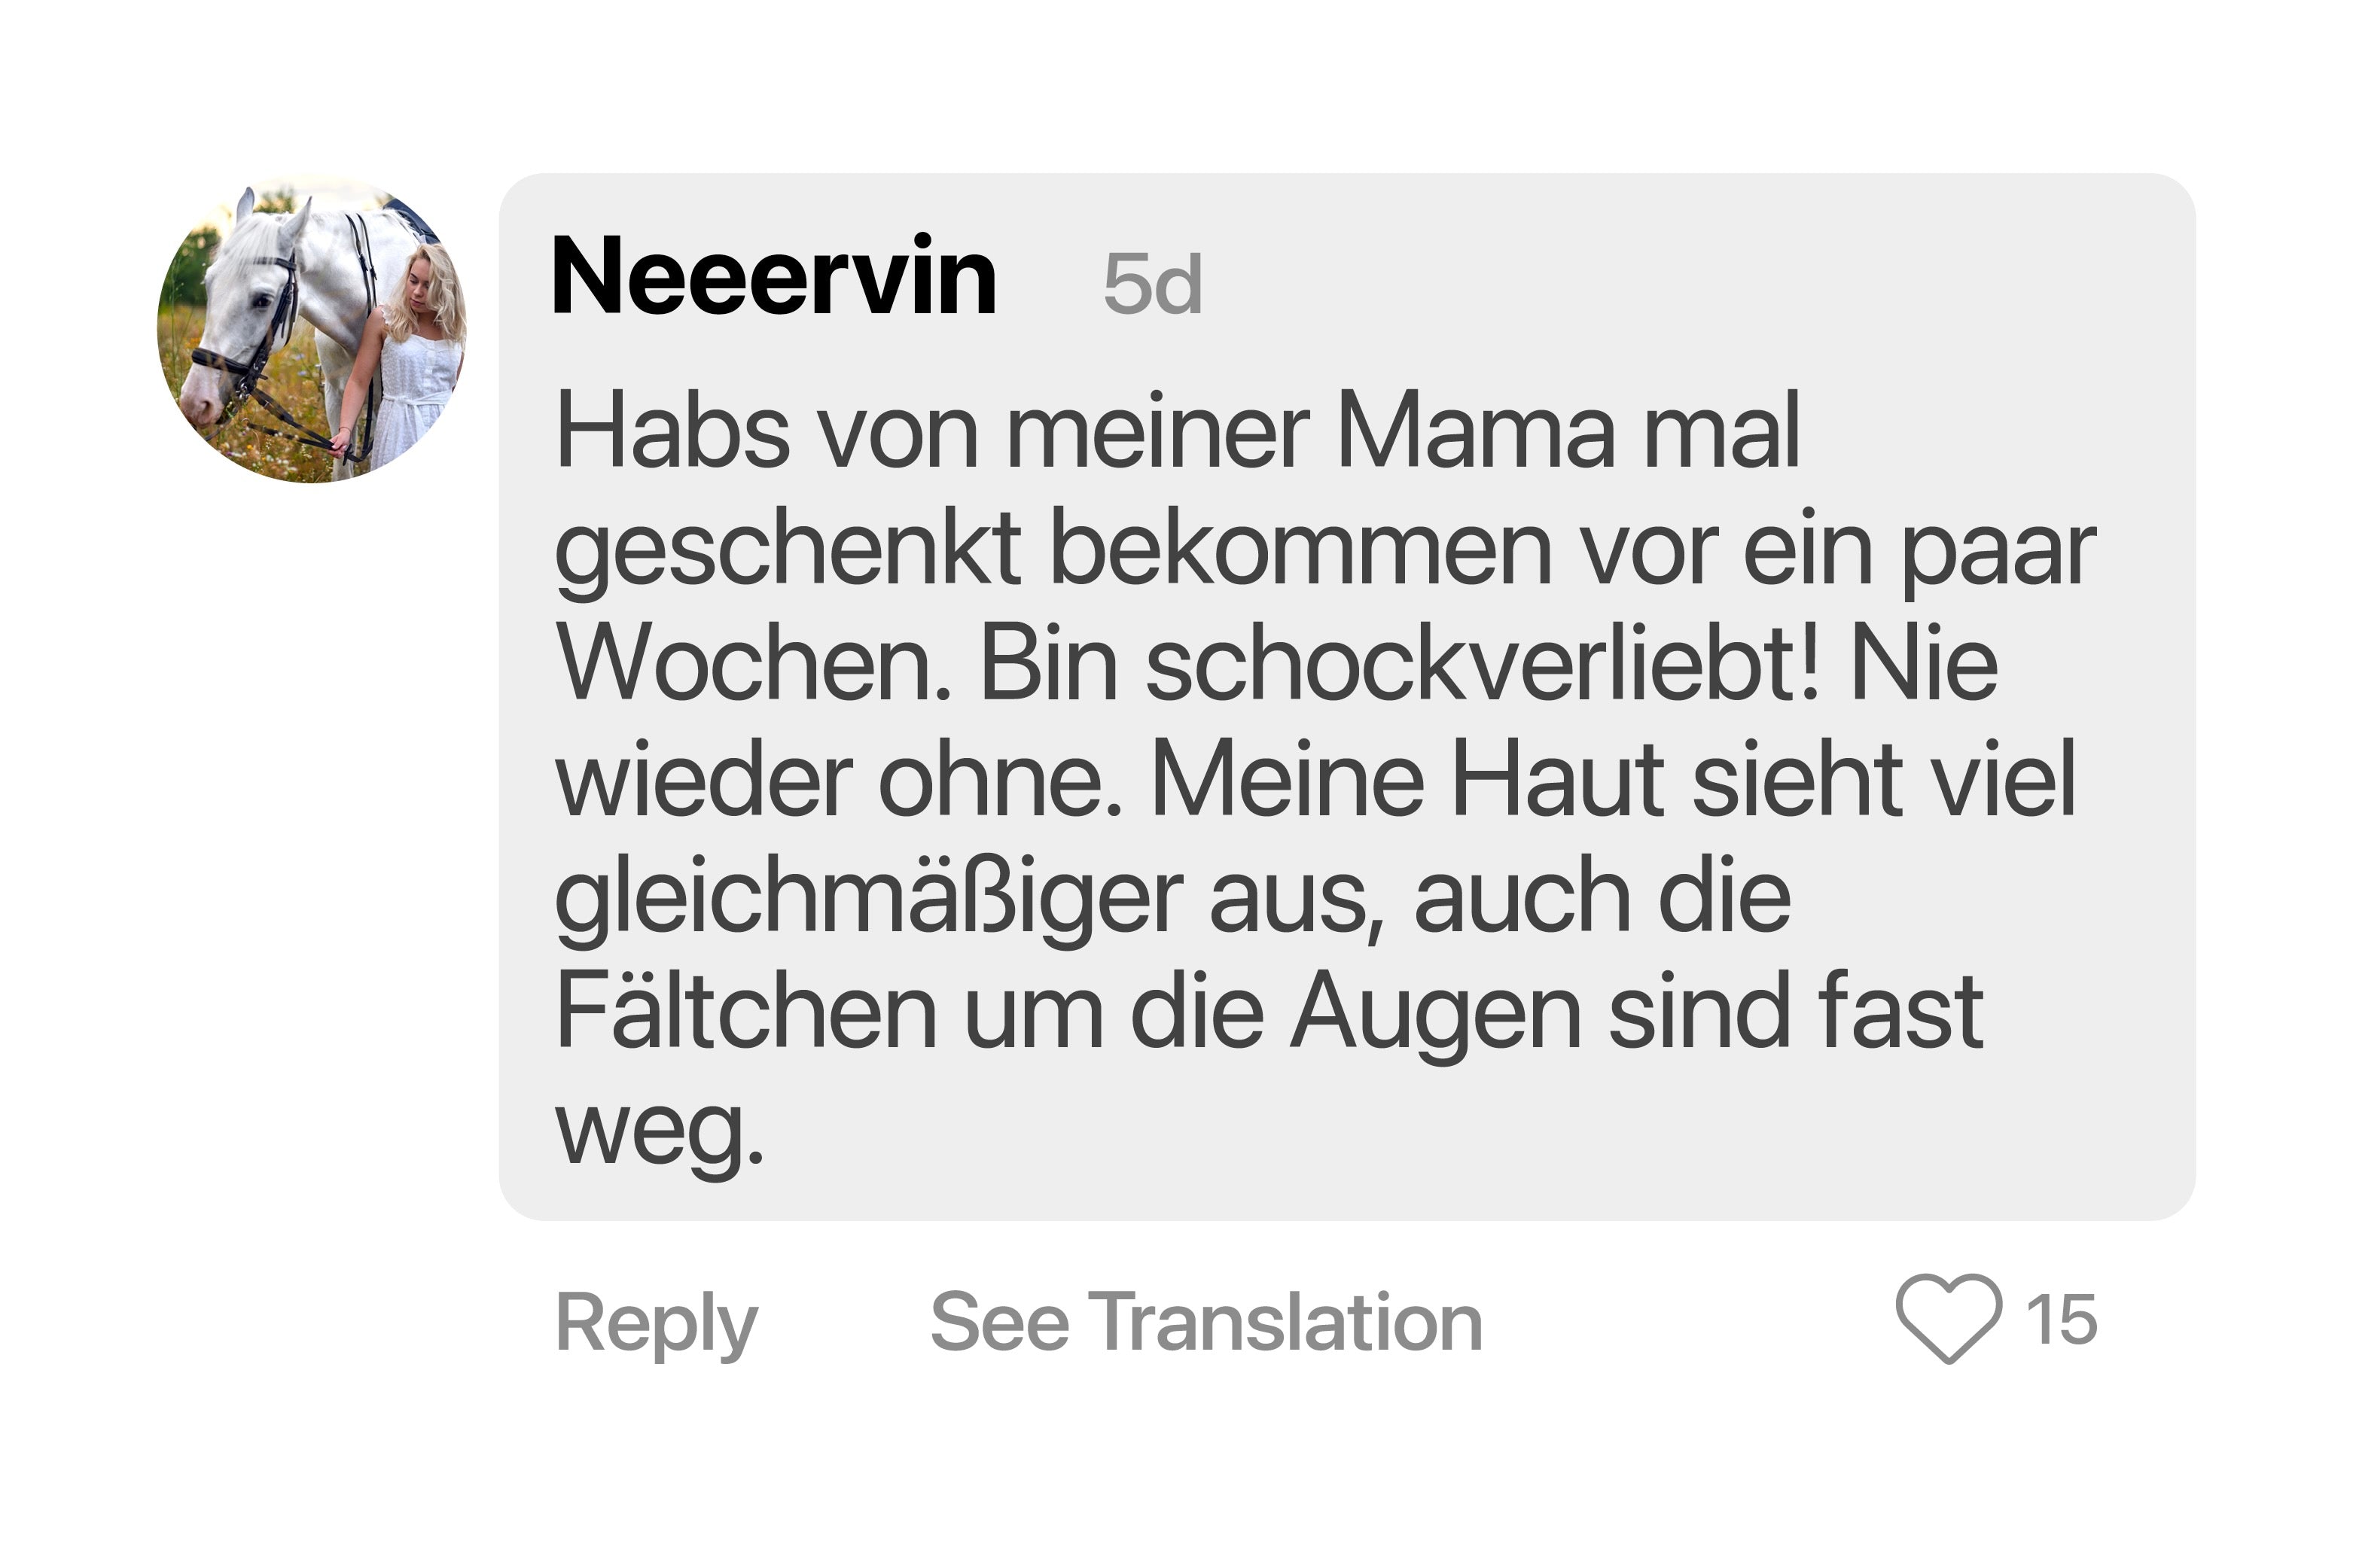Click "Meine Haut sieht viel" text
The height and width of the screenshot is (1568, 2353).
(x=1613, y=780)
